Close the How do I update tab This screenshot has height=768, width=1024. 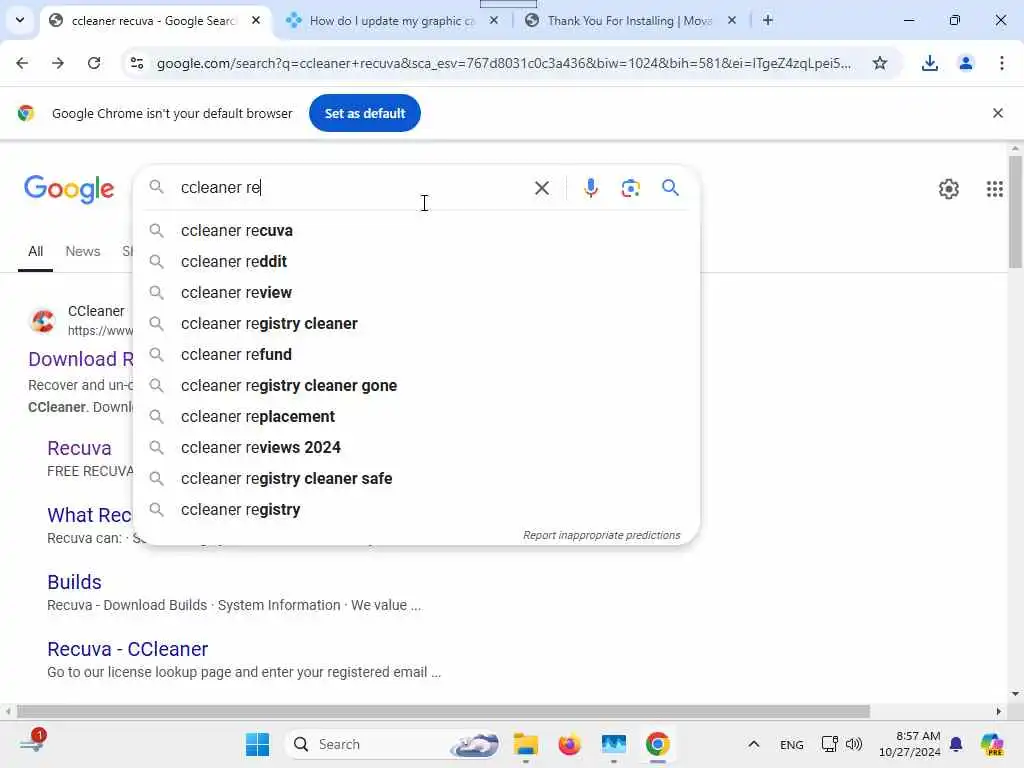click(x=494, y=21)
